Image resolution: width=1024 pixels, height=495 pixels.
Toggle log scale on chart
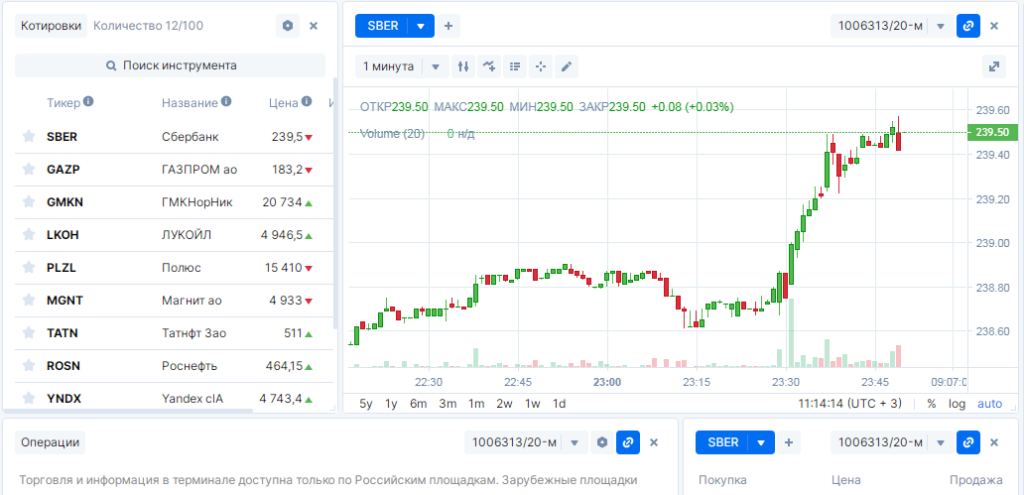click(957, 404)
